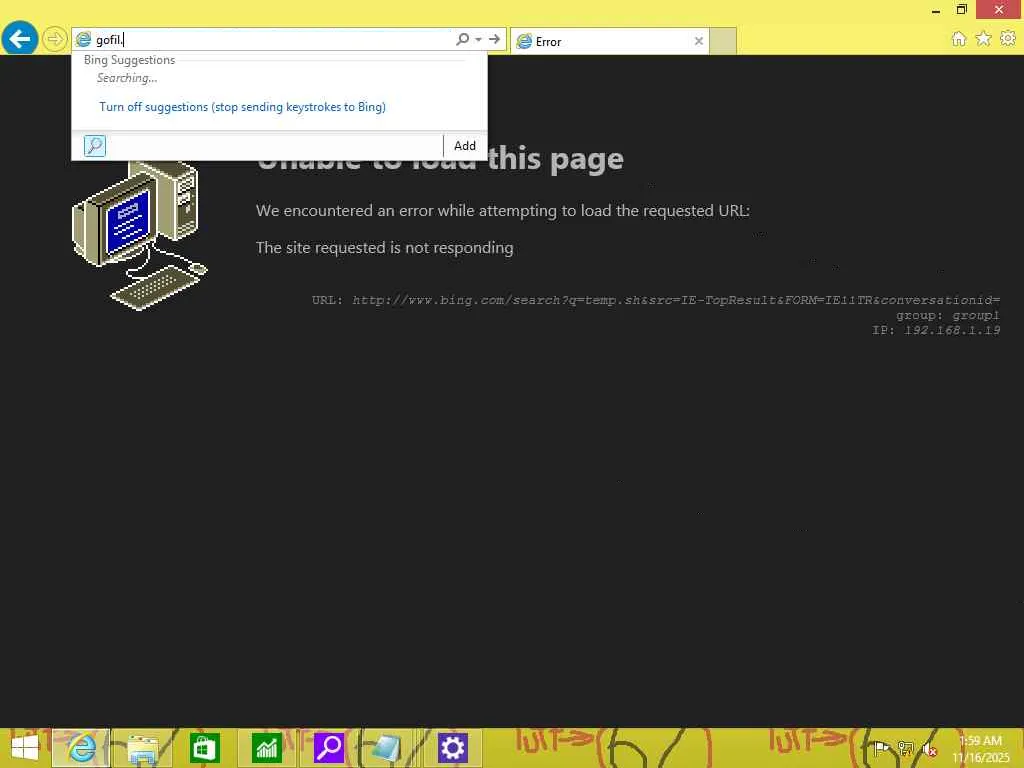1024x768 pixels.
Task: Open Internet Explorer in the taskbar
Action: coord(81,748)
